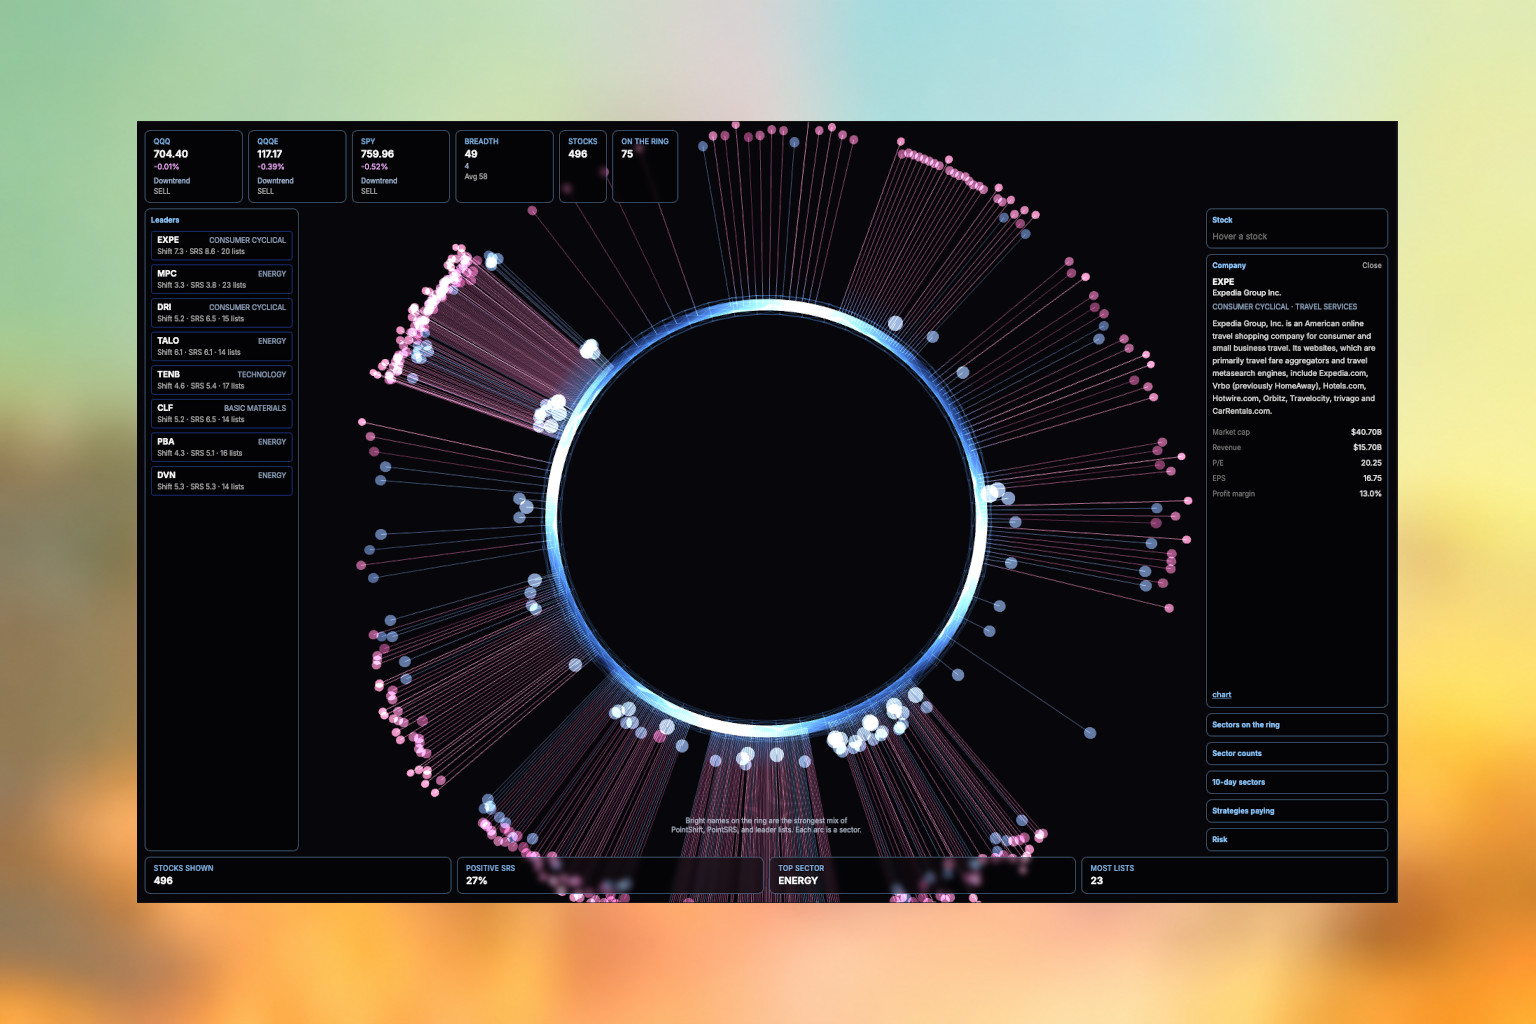Expand the Sector counts section
The image size is (1536, 1024).
[x=1297, y=754]
